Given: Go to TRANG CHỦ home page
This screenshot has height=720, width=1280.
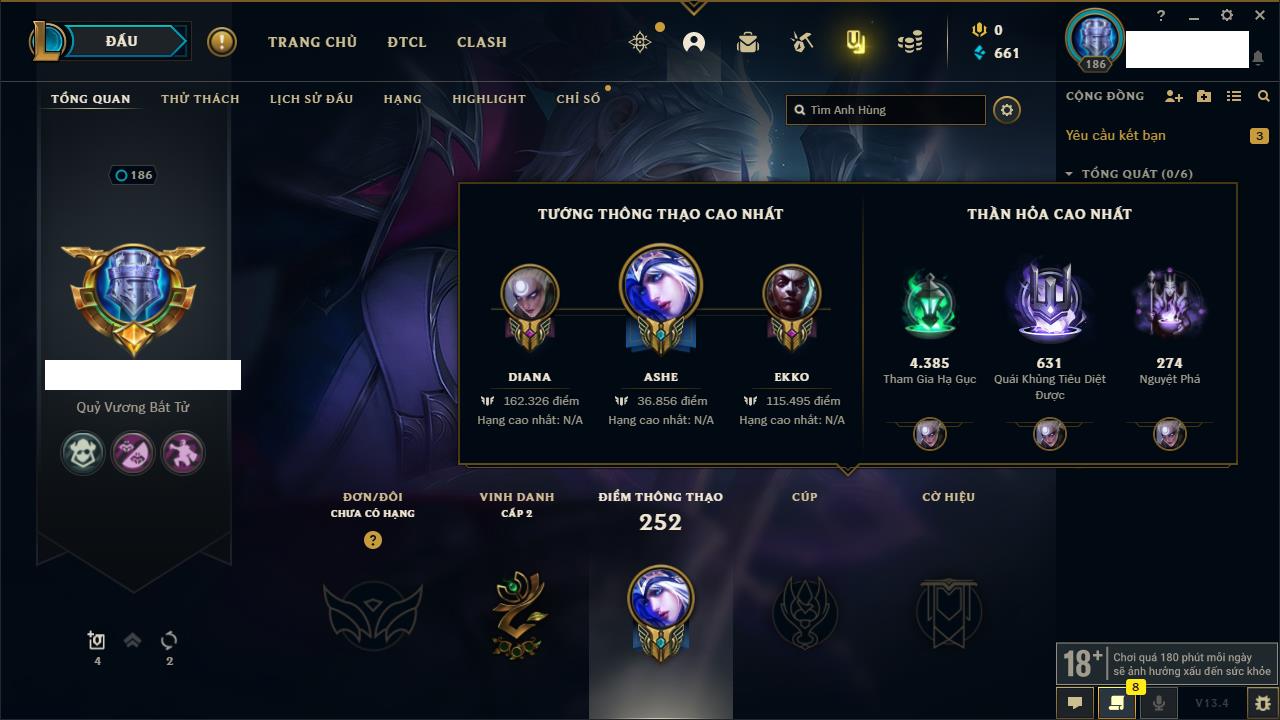Looking at the screenshot, I should [312, 42].
